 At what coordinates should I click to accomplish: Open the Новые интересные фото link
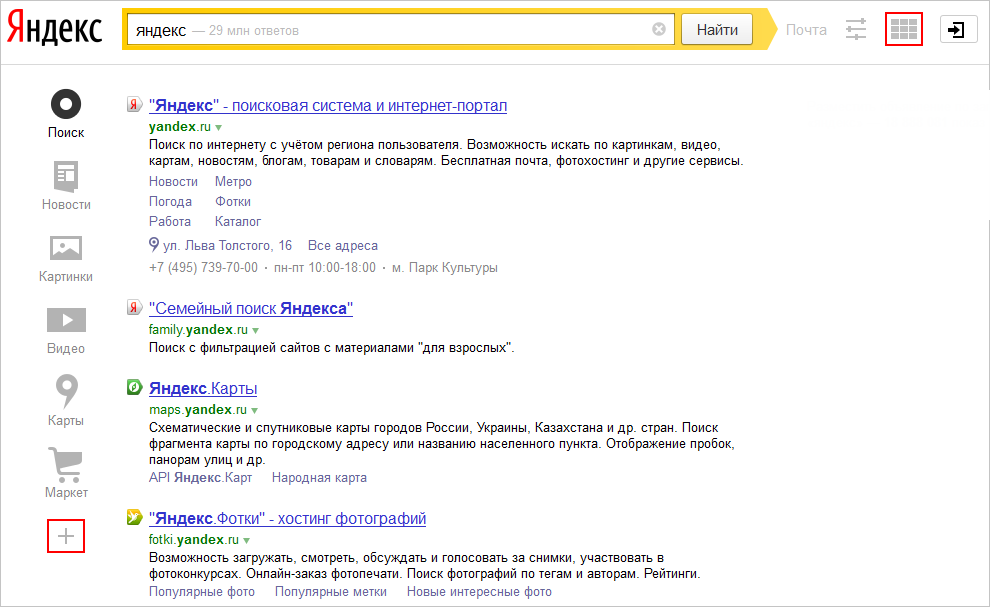pyautogui.click(x=479, y=591)
